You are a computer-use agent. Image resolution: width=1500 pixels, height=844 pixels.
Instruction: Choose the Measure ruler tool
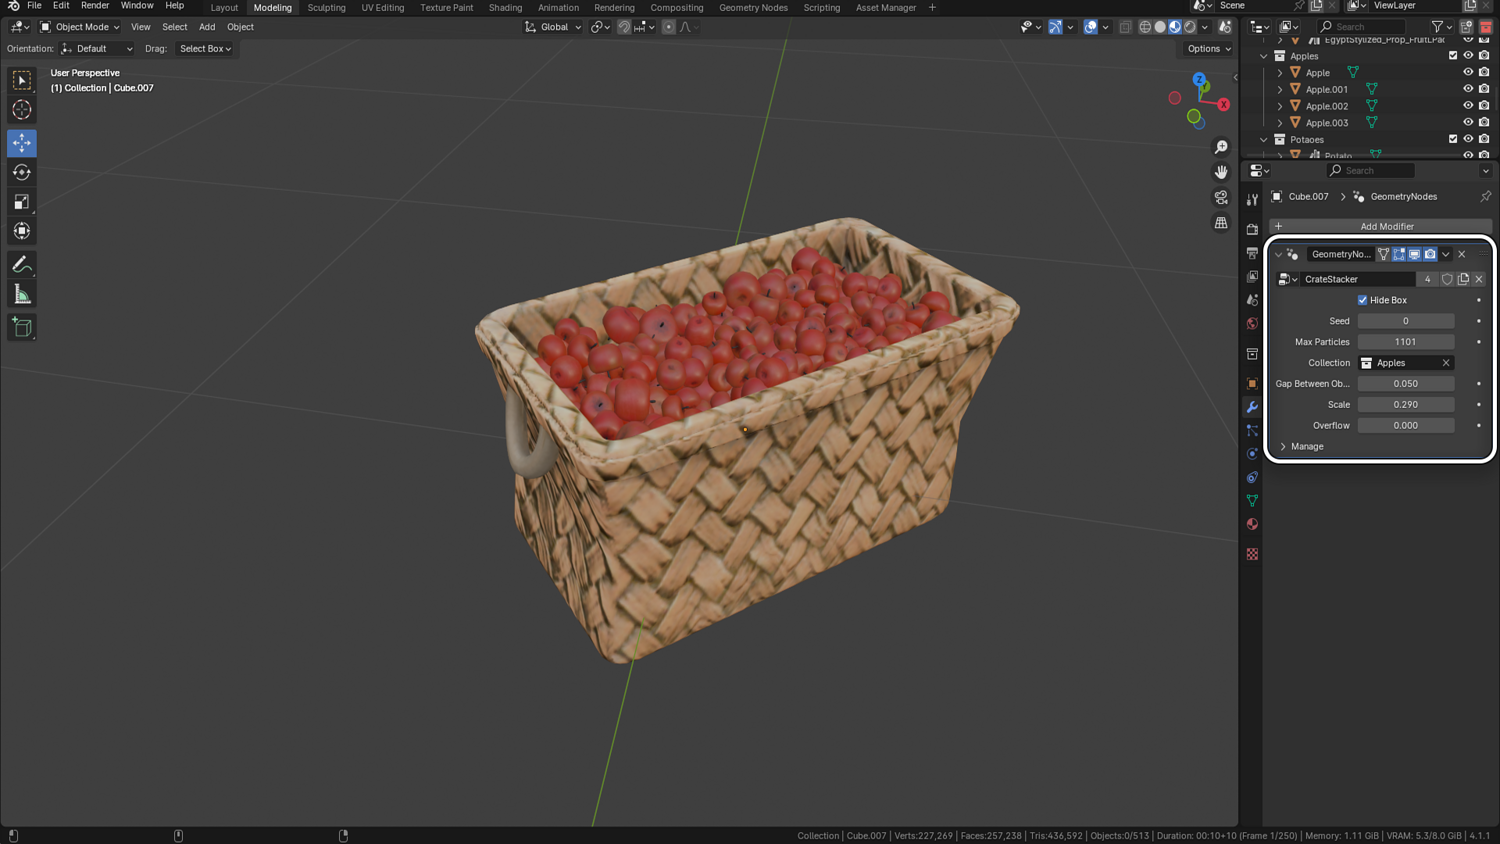(x=22, y=294)
